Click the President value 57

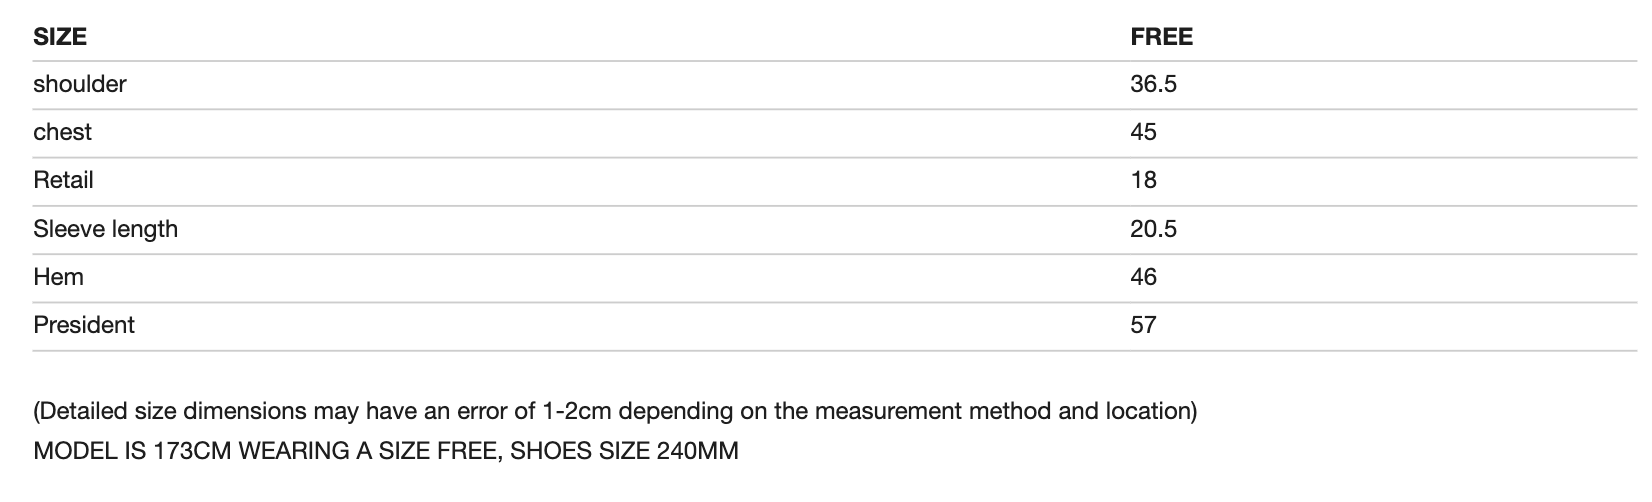[x=1143, y=325]
